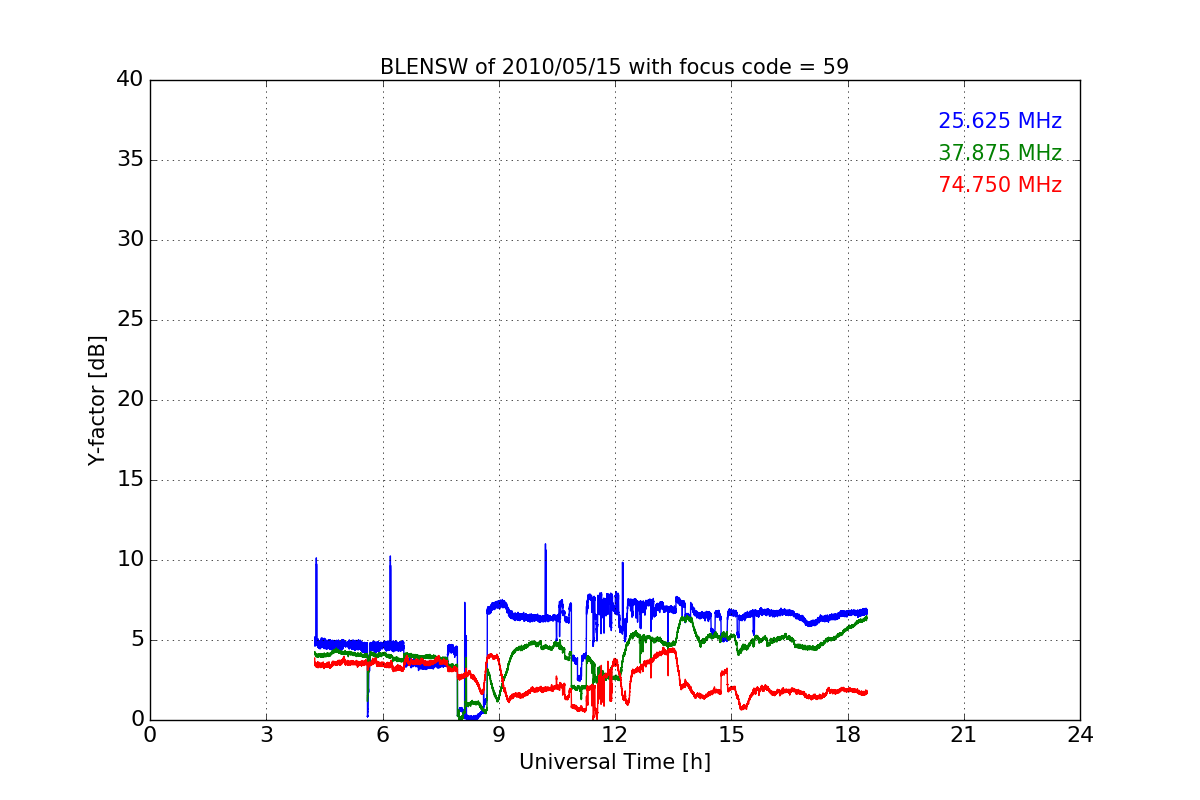Click the x-axis tick label 3
Image resolution: width=1200 pixels, height=800 pixels.
pyautogui.click(x=266, y=734)
